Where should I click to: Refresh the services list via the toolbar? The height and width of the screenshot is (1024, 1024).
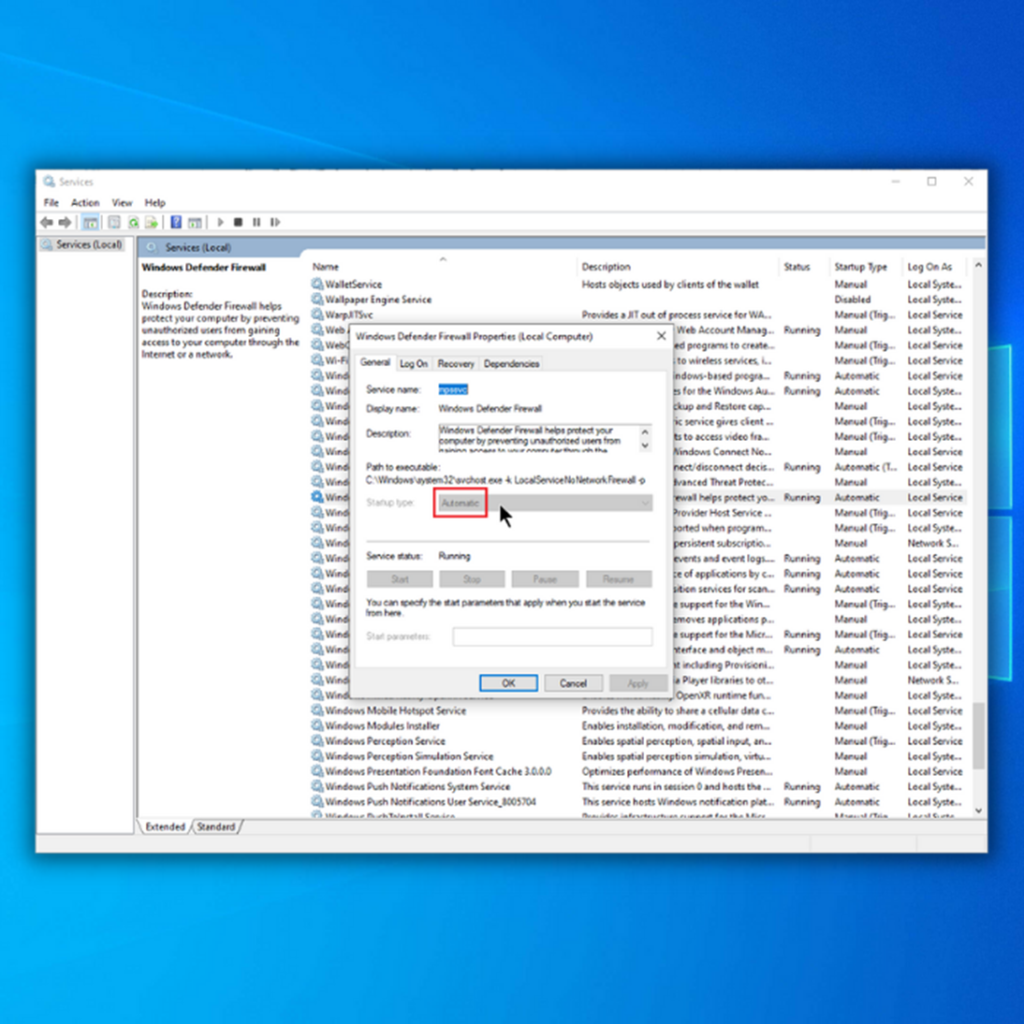pyautogui.click(x=133, y=222)
